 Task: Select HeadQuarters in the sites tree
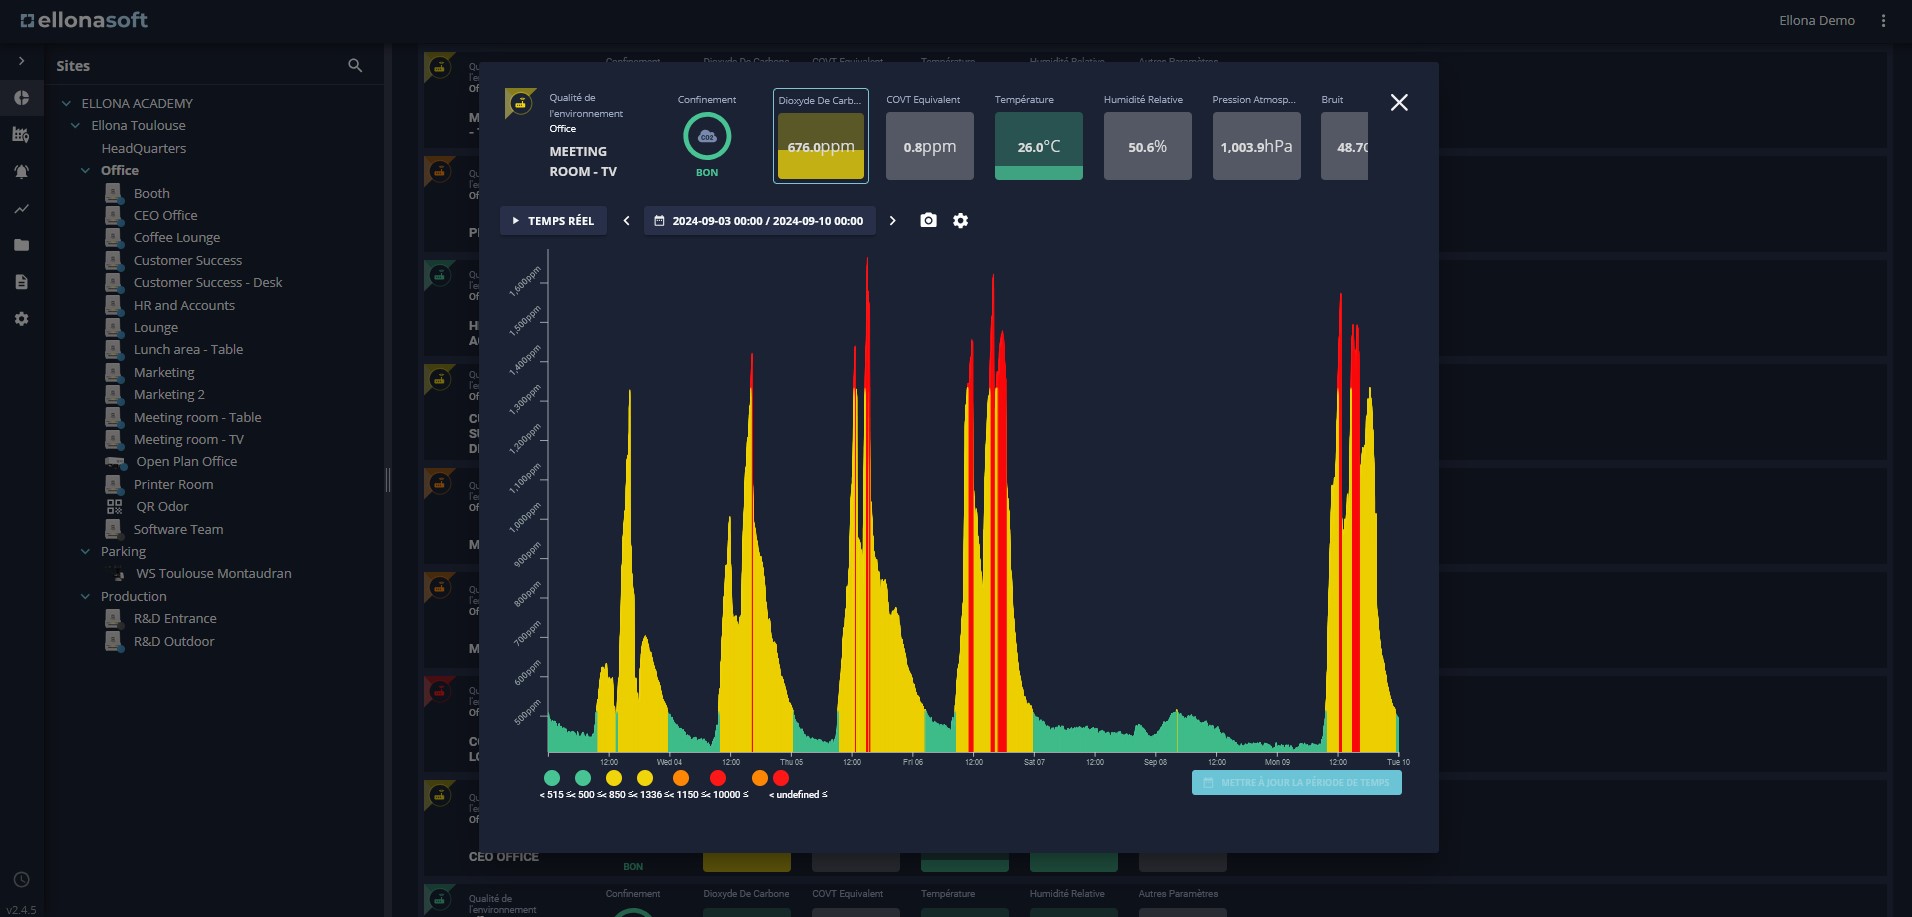click(143, 148)
